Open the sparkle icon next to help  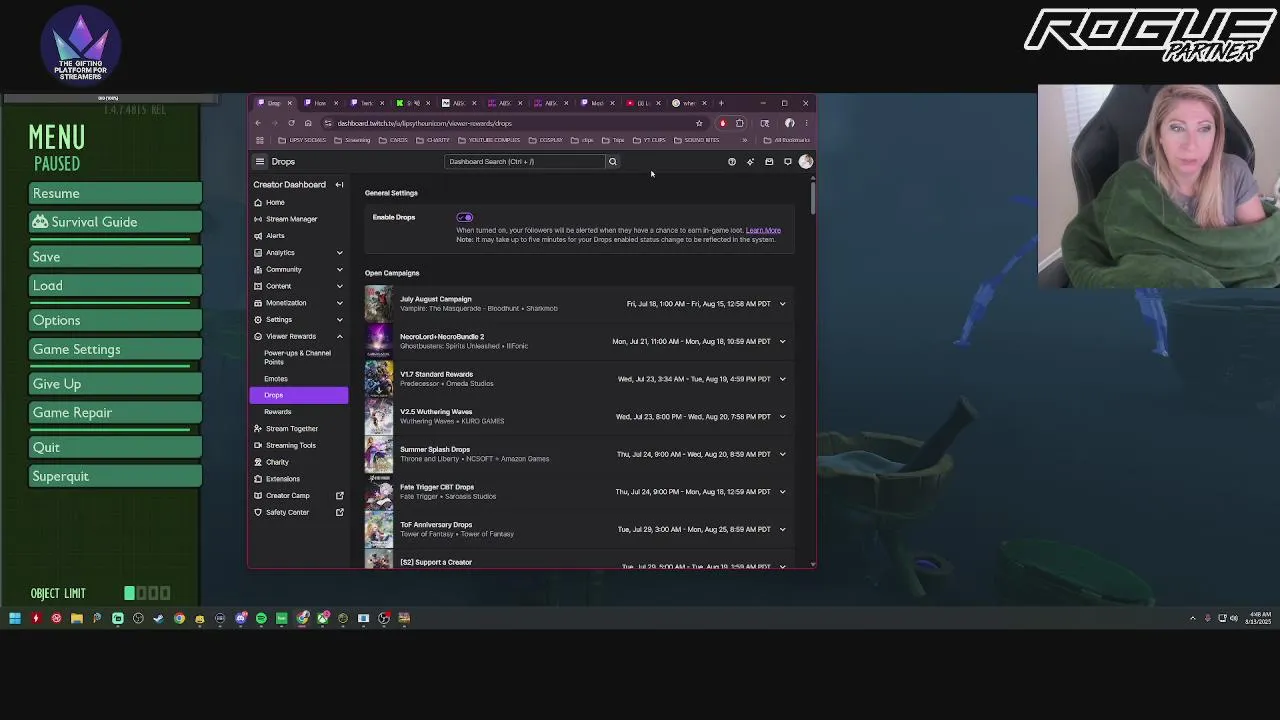click(x=750, y=162)
